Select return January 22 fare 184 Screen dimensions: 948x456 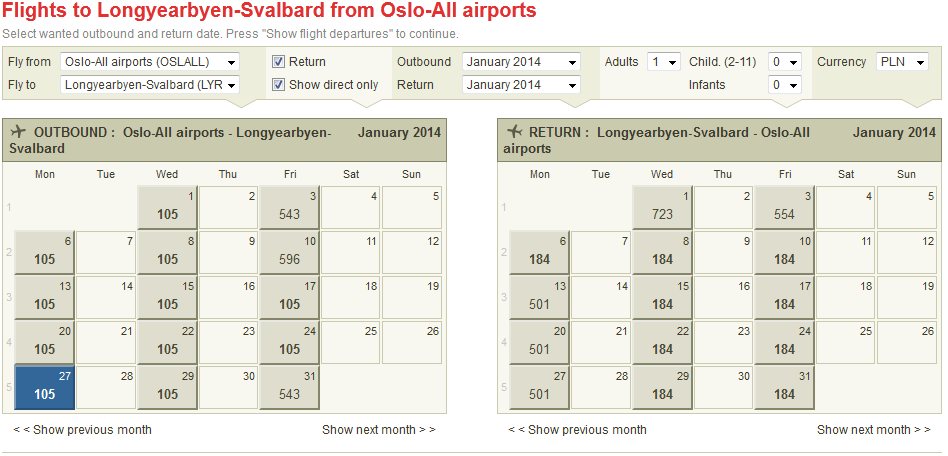(x=663, y=342)
